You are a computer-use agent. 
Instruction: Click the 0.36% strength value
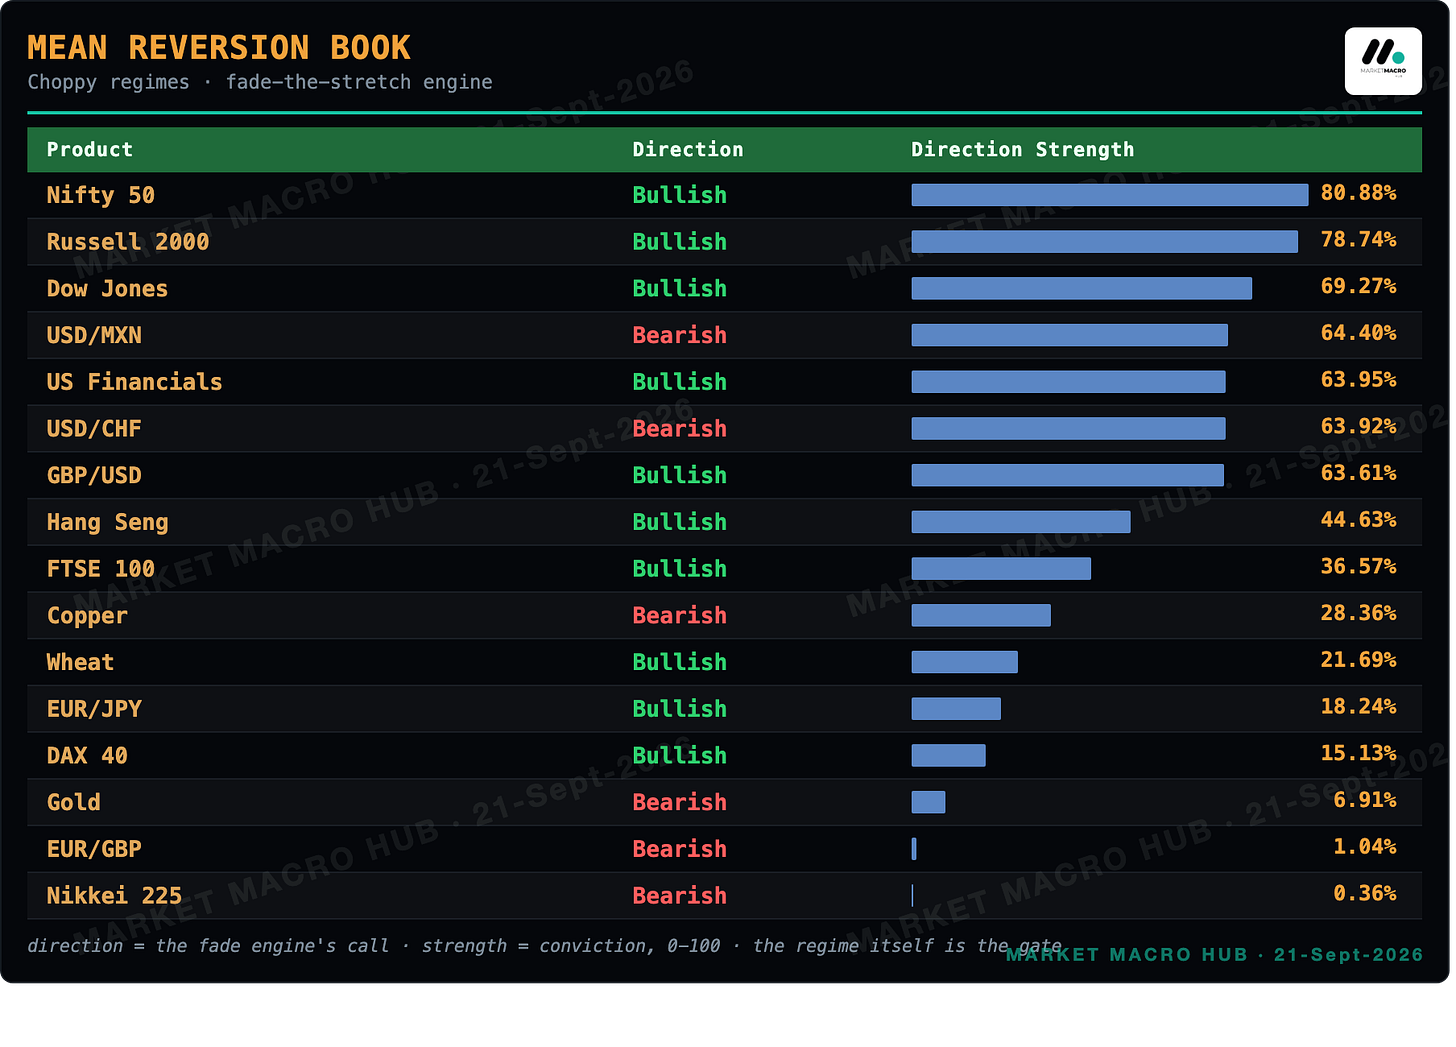1365,893
